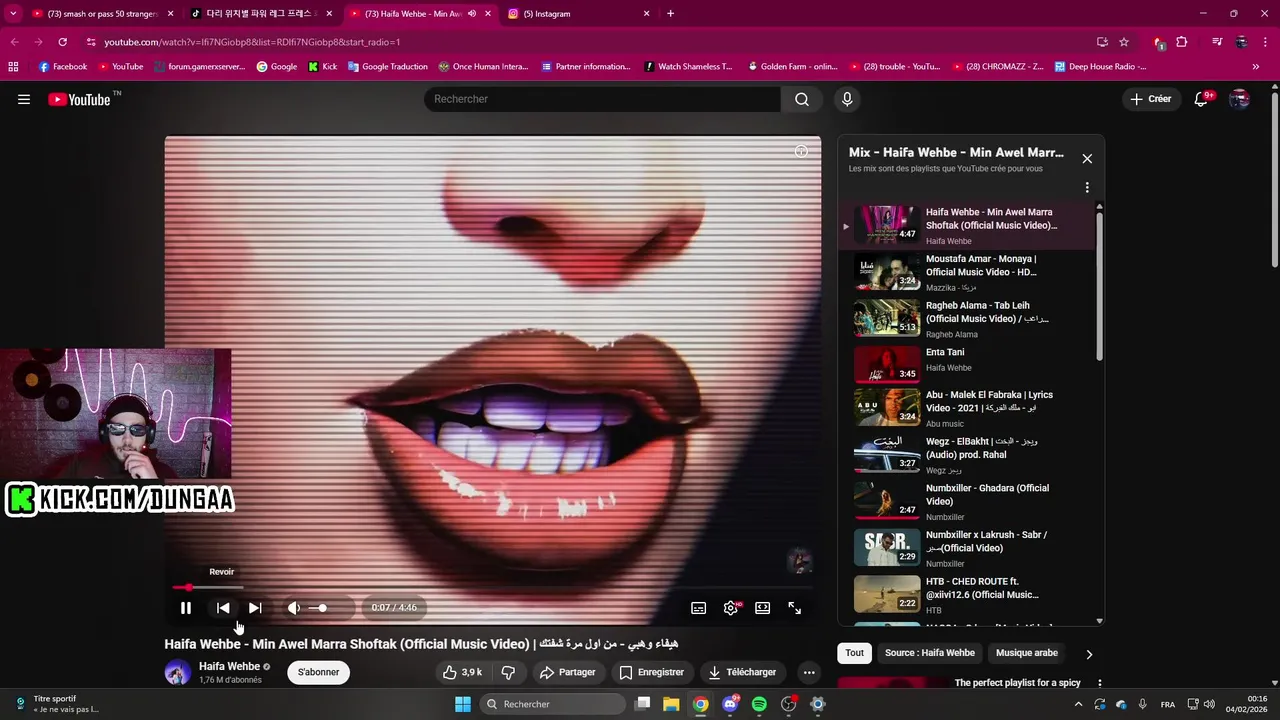This screenshot has height=720, width=1280.
Task: Share the video with Partager
Action: click(x=567, y=672)
